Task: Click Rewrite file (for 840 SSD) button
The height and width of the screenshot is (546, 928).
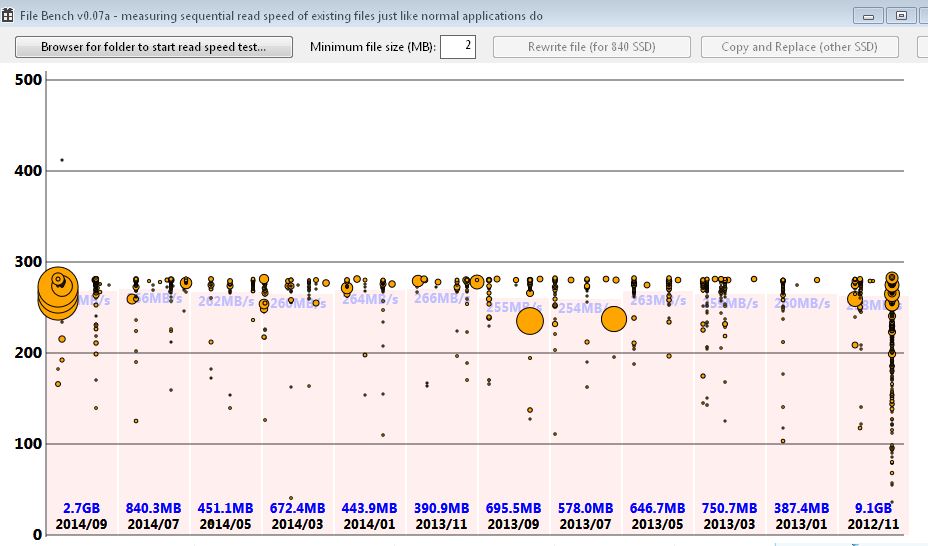Action: [x=591, y=47]
